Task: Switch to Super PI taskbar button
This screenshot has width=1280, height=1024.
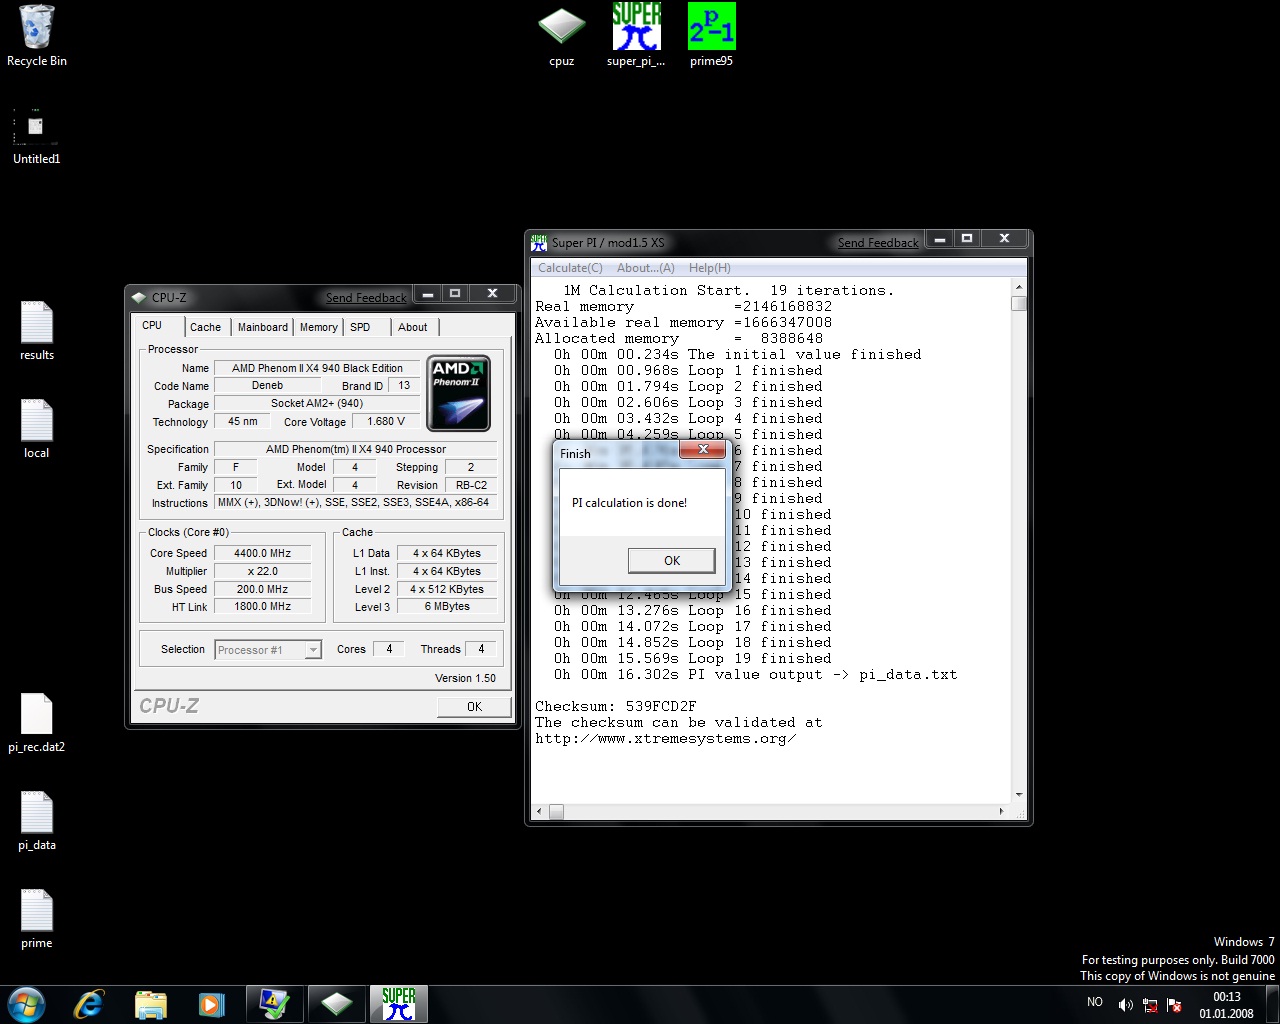Action: click(399, 1003)
